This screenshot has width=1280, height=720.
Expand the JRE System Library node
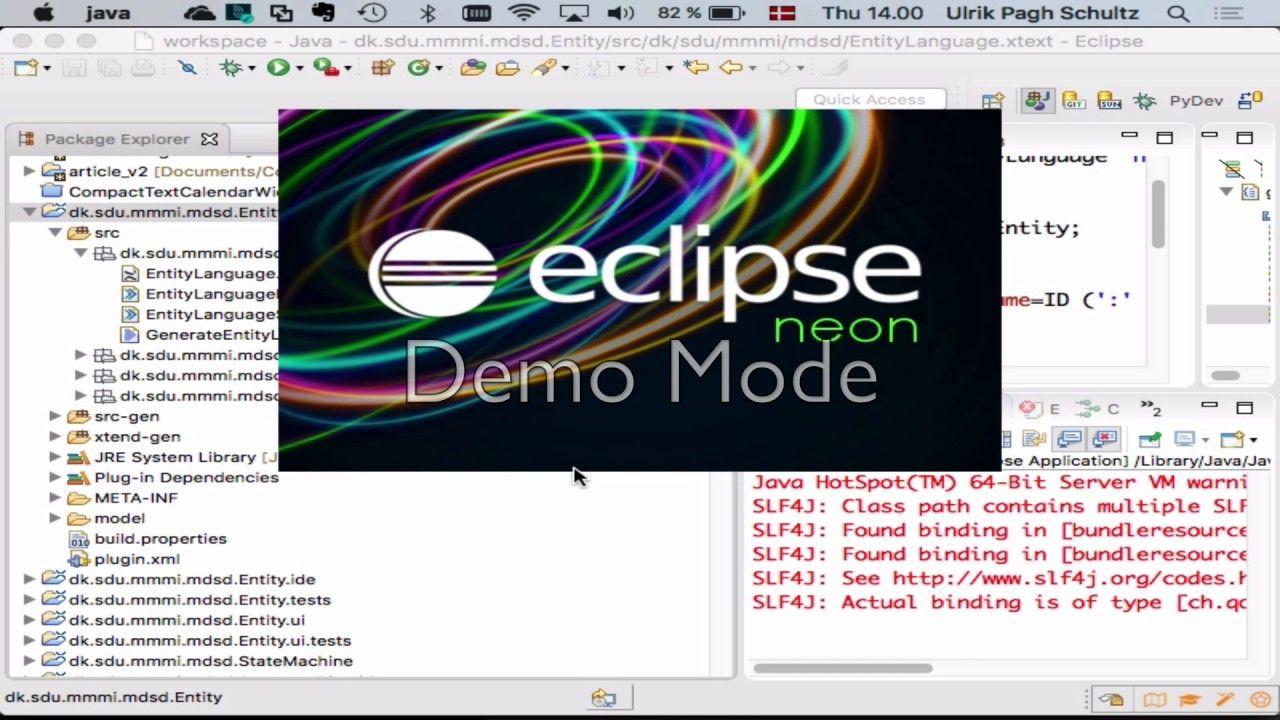pyautogui.click(x=55, y=457)
